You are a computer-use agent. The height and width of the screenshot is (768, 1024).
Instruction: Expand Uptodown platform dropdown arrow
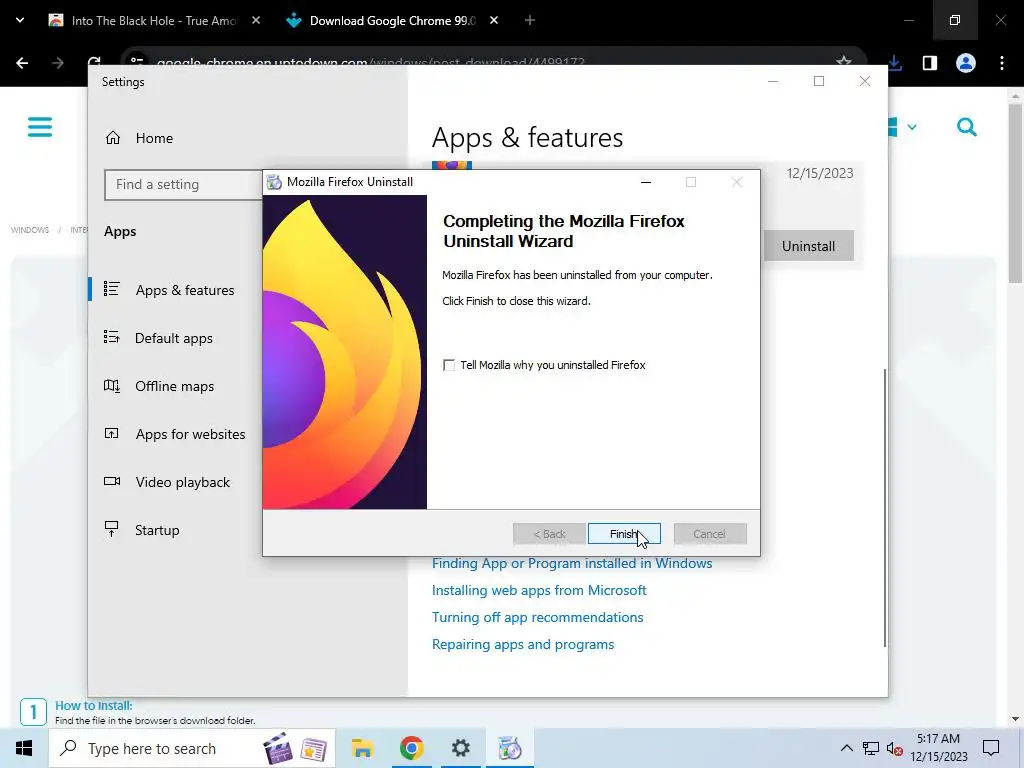click(x=912, y=127)
